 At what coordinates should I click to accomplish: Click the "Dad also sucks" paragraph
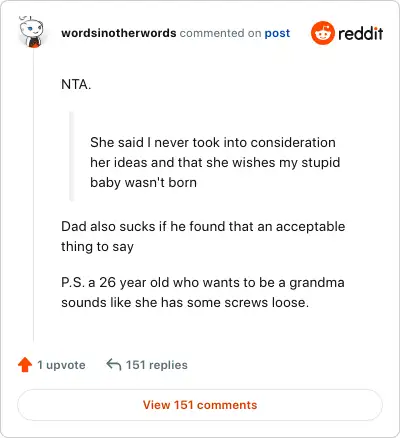click(x=203, y=236)
